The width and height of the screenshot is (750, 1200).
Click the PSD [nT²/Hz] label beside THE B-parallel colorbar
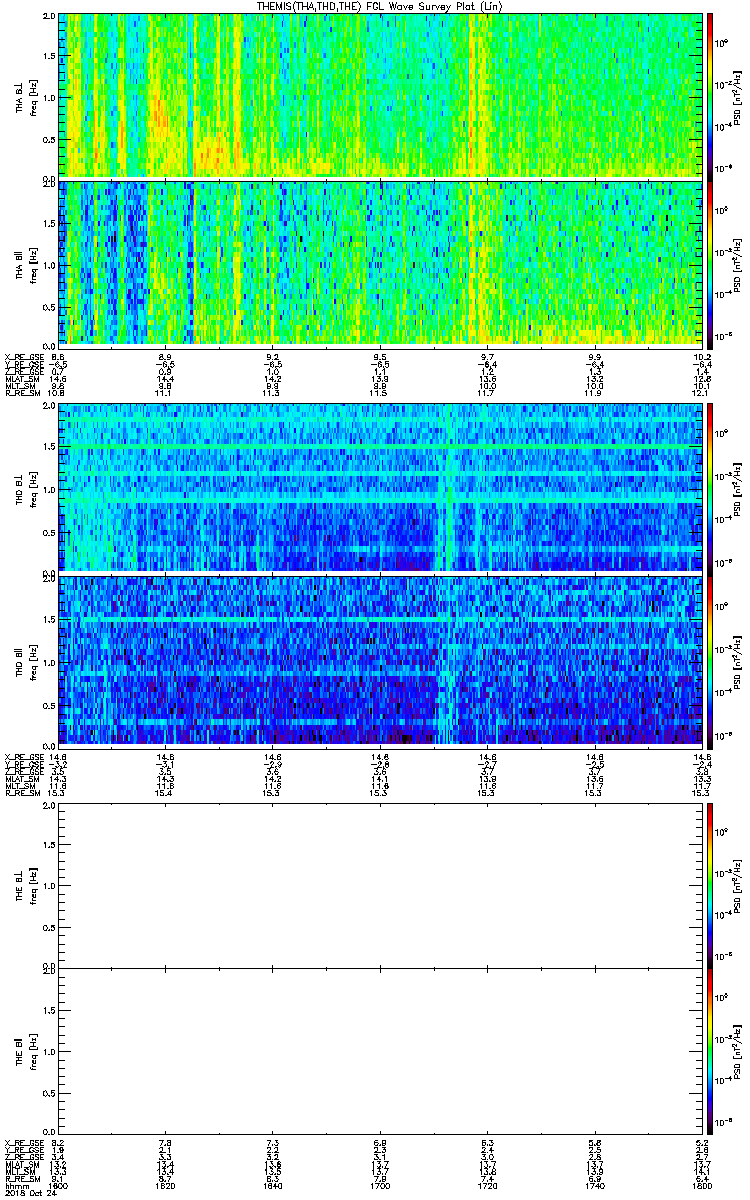[738, 1052]
